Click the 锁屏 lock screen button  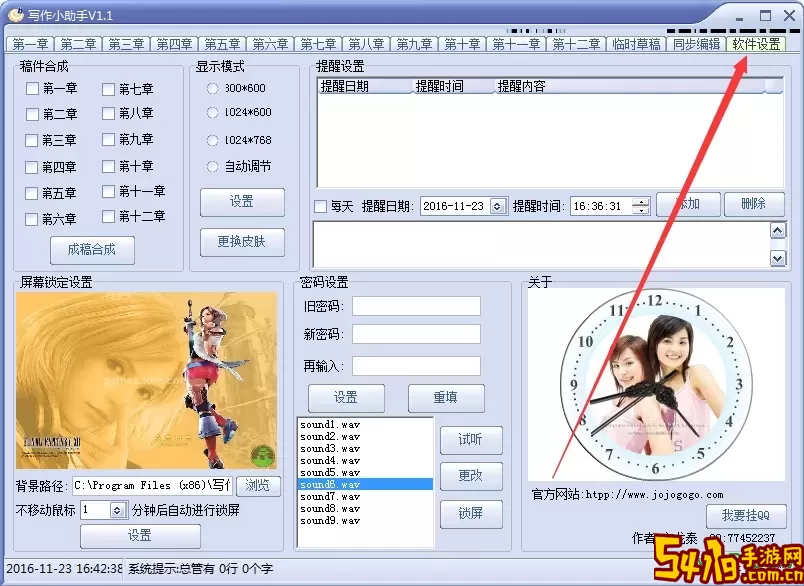coord(471,514)
